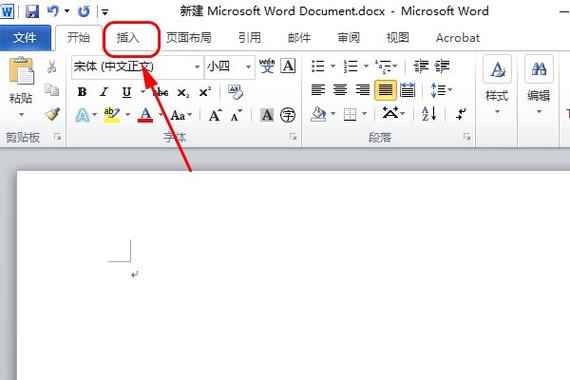The width and height of the screenshot is (570, 380).
Task: Click the Redo/Repeat icon
Action: click(84, 12)
